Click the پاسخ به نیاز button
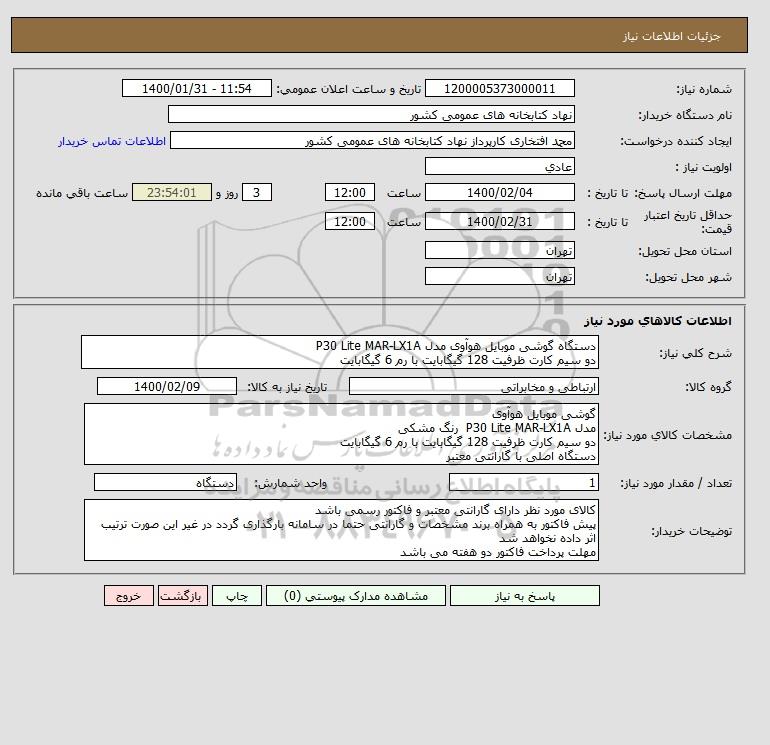The width and height of the screenshot is (770, 745). point(524,596)
